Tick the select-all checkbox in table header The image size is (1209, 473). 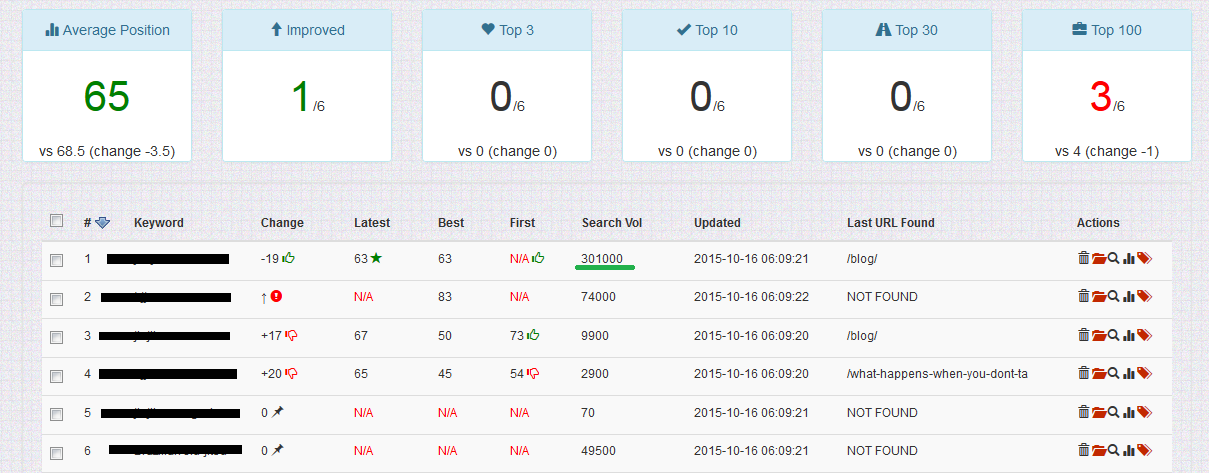57,221
